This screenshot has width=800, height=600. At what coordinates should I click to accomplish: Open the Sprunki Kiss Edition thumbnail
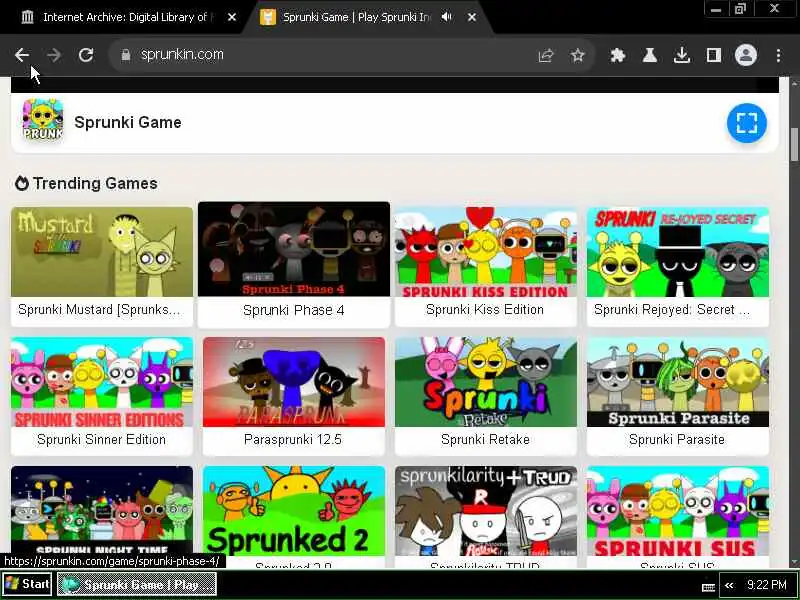[486, 252]
